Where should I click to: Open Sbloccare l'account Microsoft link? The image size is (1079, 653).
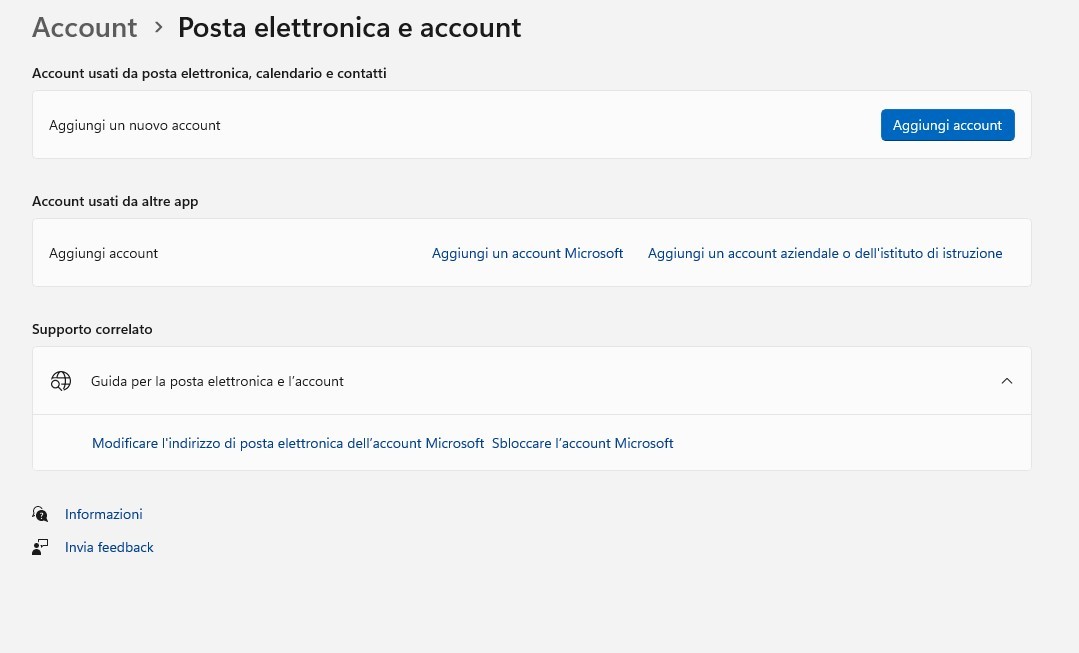point(582,443)
